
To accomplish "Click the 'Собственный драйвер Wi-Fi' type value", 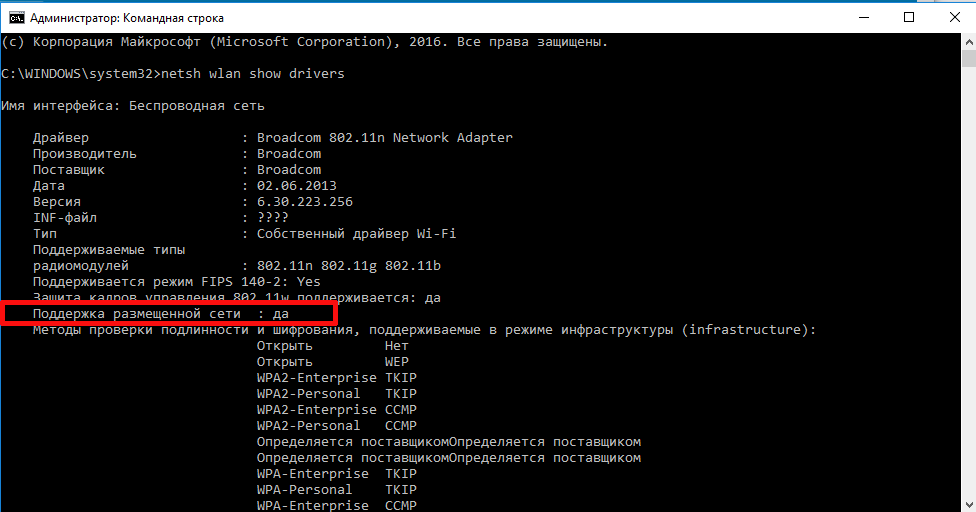I will pyautogui.click(x=356, y=234).
